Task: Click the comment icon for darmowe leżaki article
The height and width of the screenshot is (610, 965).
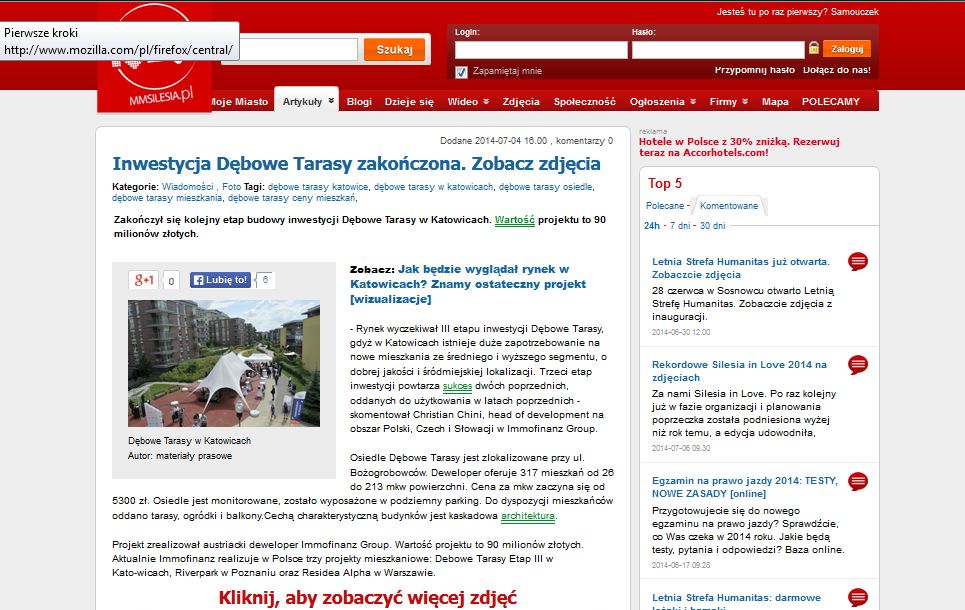Action: 857,599
